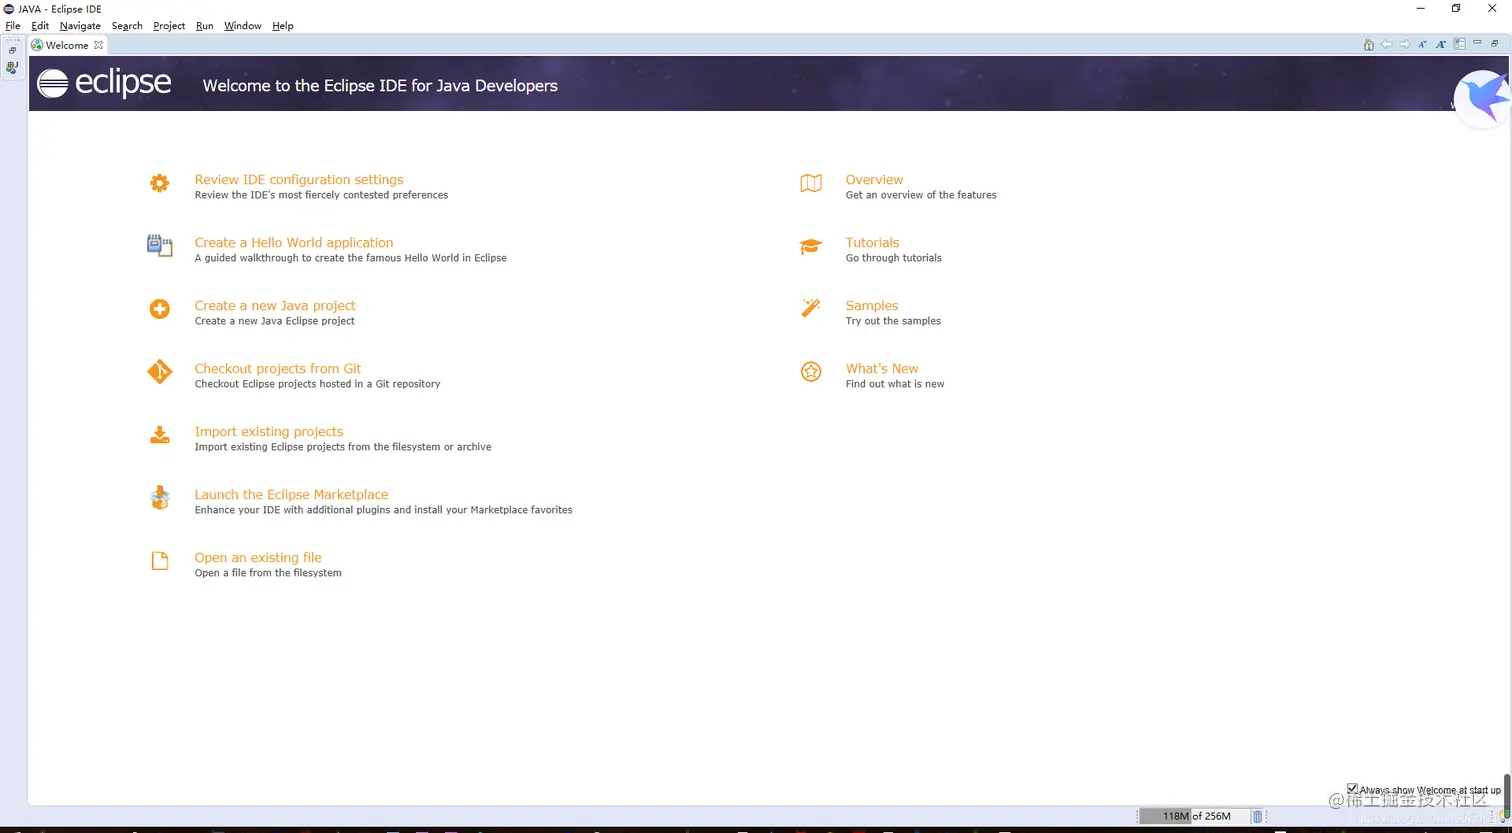Click the Eclipse Marketplace box icon

(159, 498)
